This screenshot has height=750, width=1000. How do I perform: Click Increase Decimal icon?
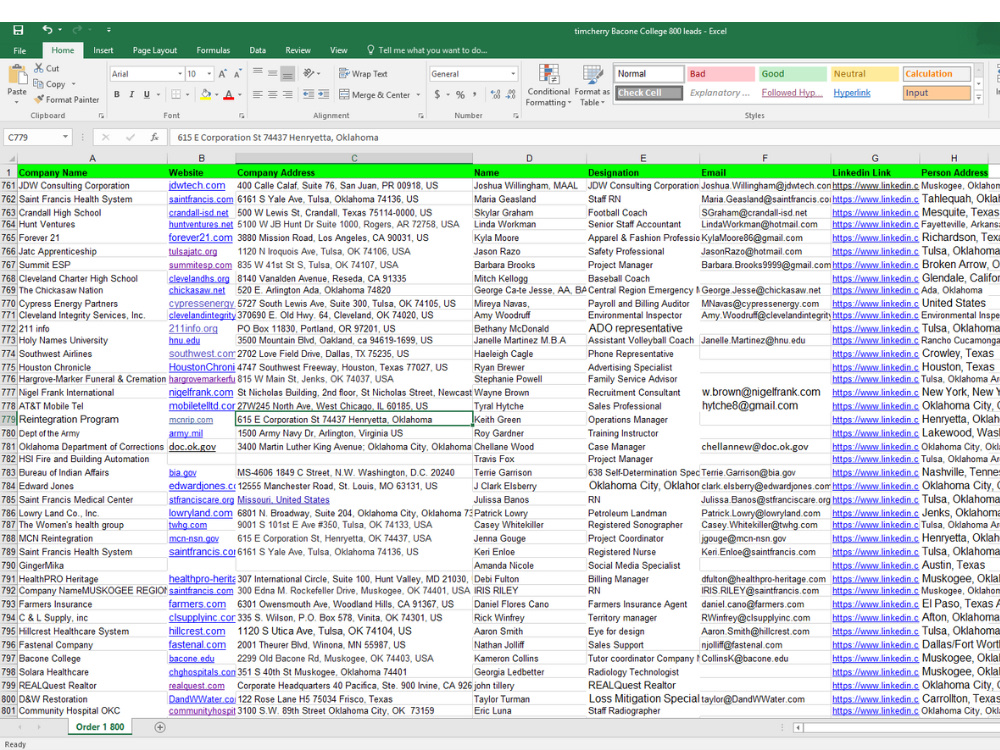pos(496,94)
